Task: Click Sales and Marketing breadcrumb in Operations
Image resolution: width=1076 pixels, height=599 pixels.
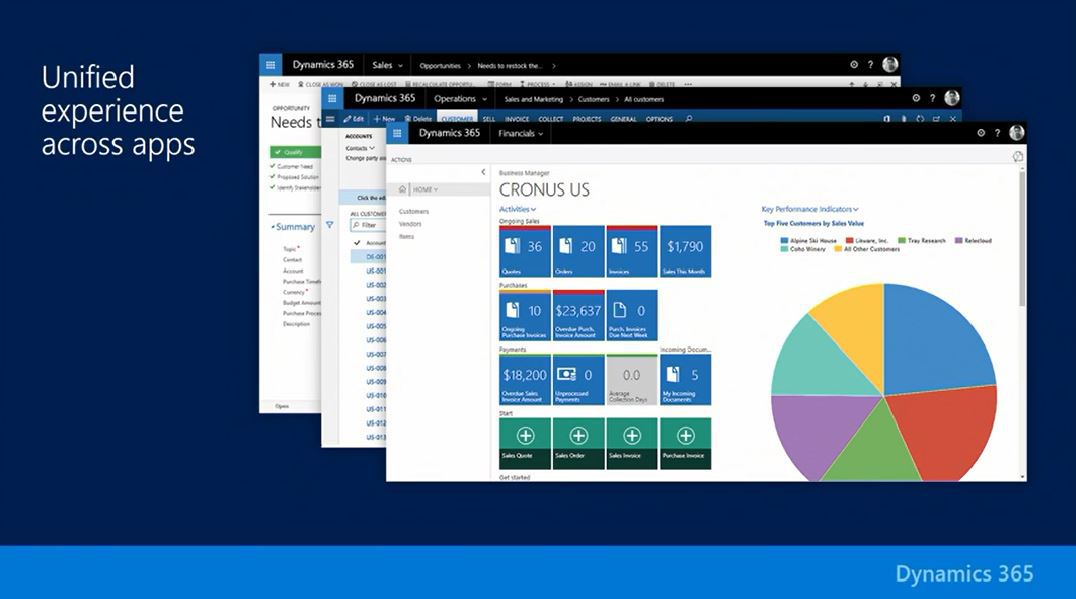Action: coord(534,99)
